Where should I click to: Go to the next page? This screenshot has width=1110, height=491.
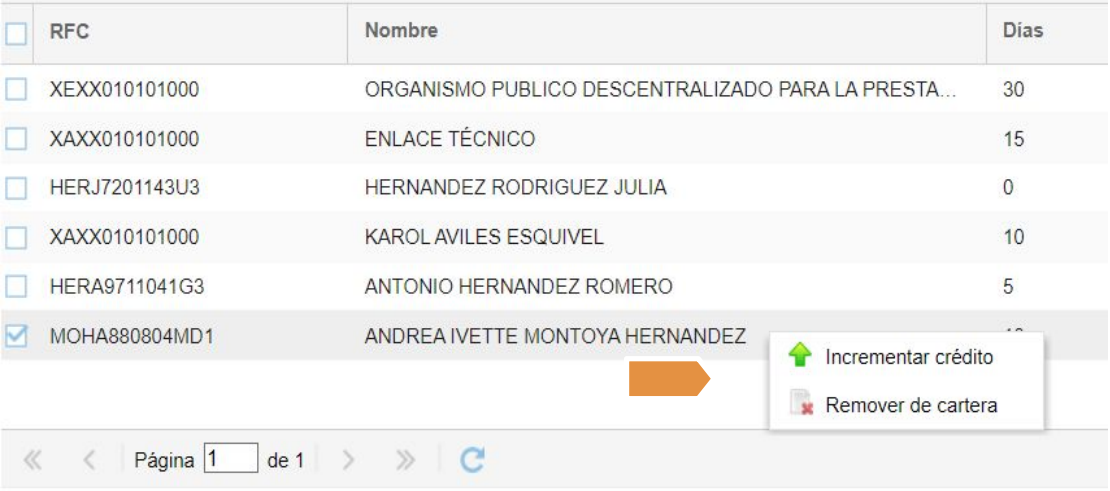[349, 460]
